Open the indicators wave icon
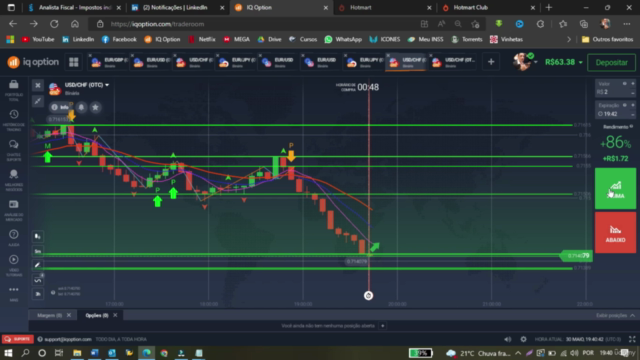Viewport: 640px width, 360px height. 38,280
